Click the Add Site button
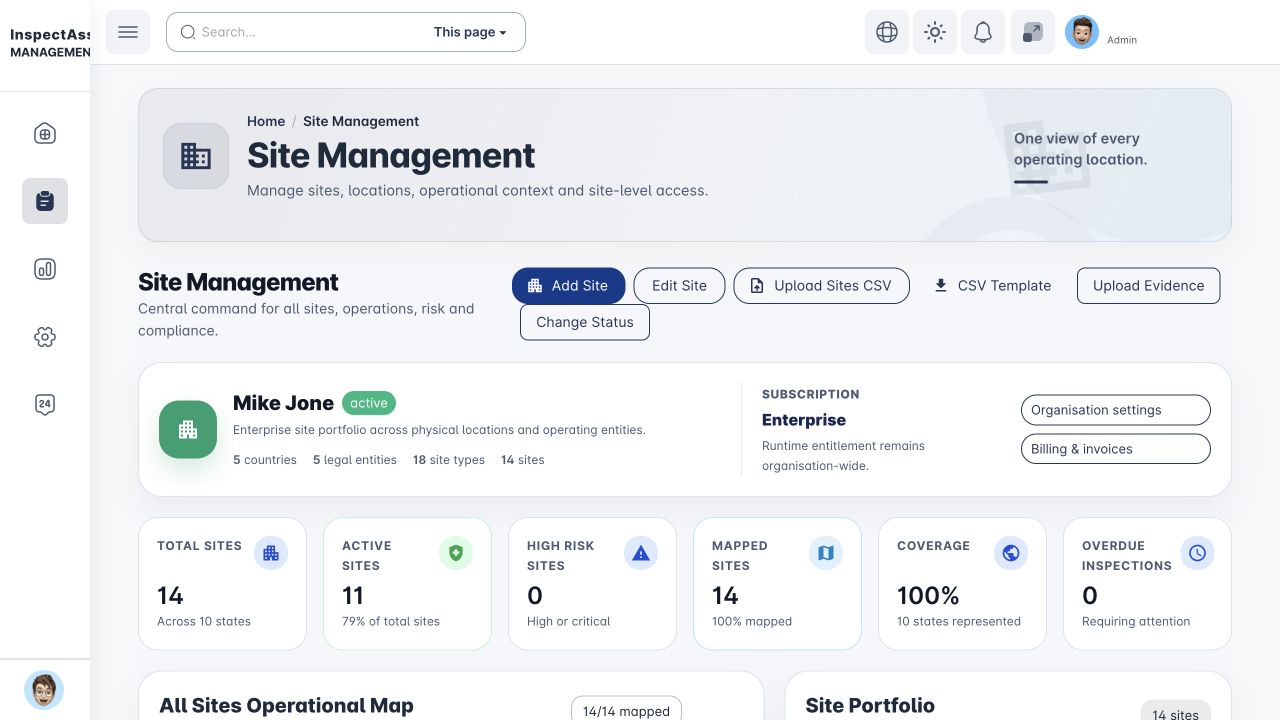The height and width of the screenshot is (720, 1280). click(568, 285)
